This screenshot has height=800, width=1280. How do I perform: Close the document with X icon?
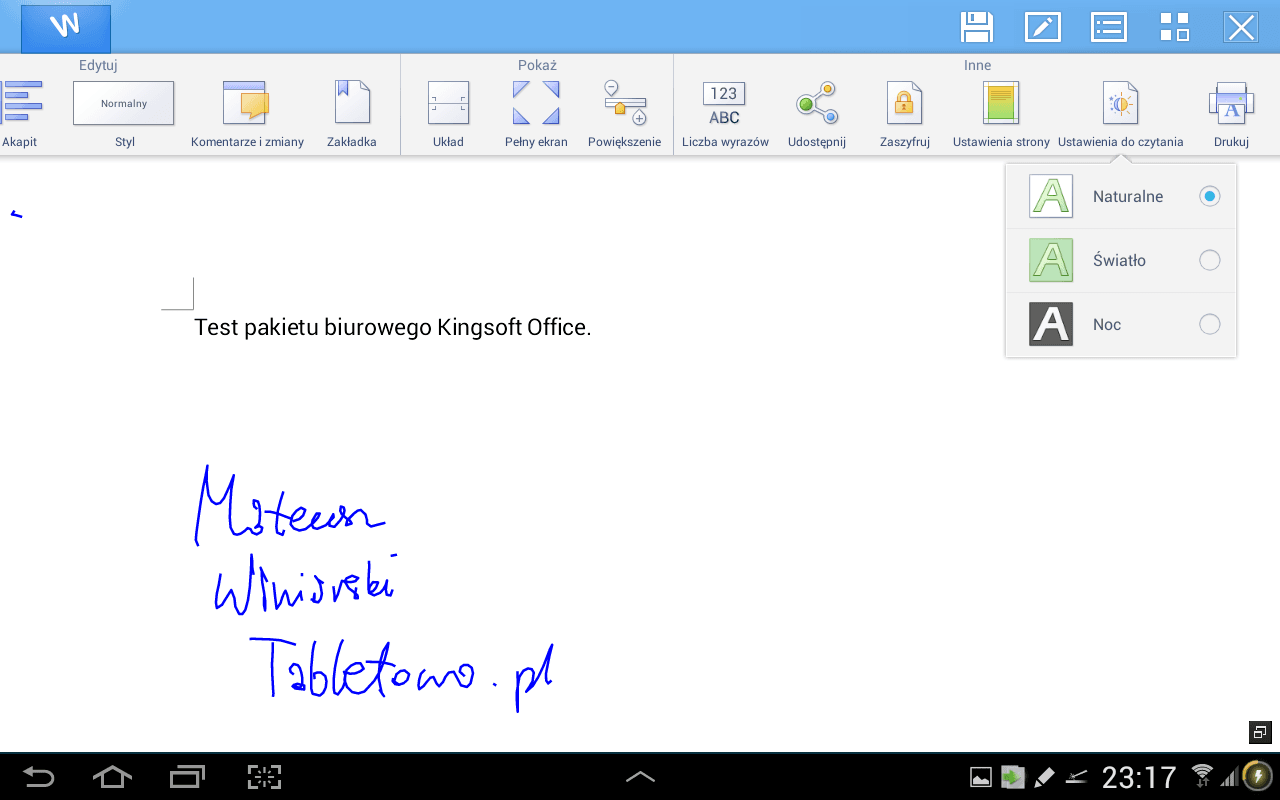pyautogui.click(x=1241, y=27)
